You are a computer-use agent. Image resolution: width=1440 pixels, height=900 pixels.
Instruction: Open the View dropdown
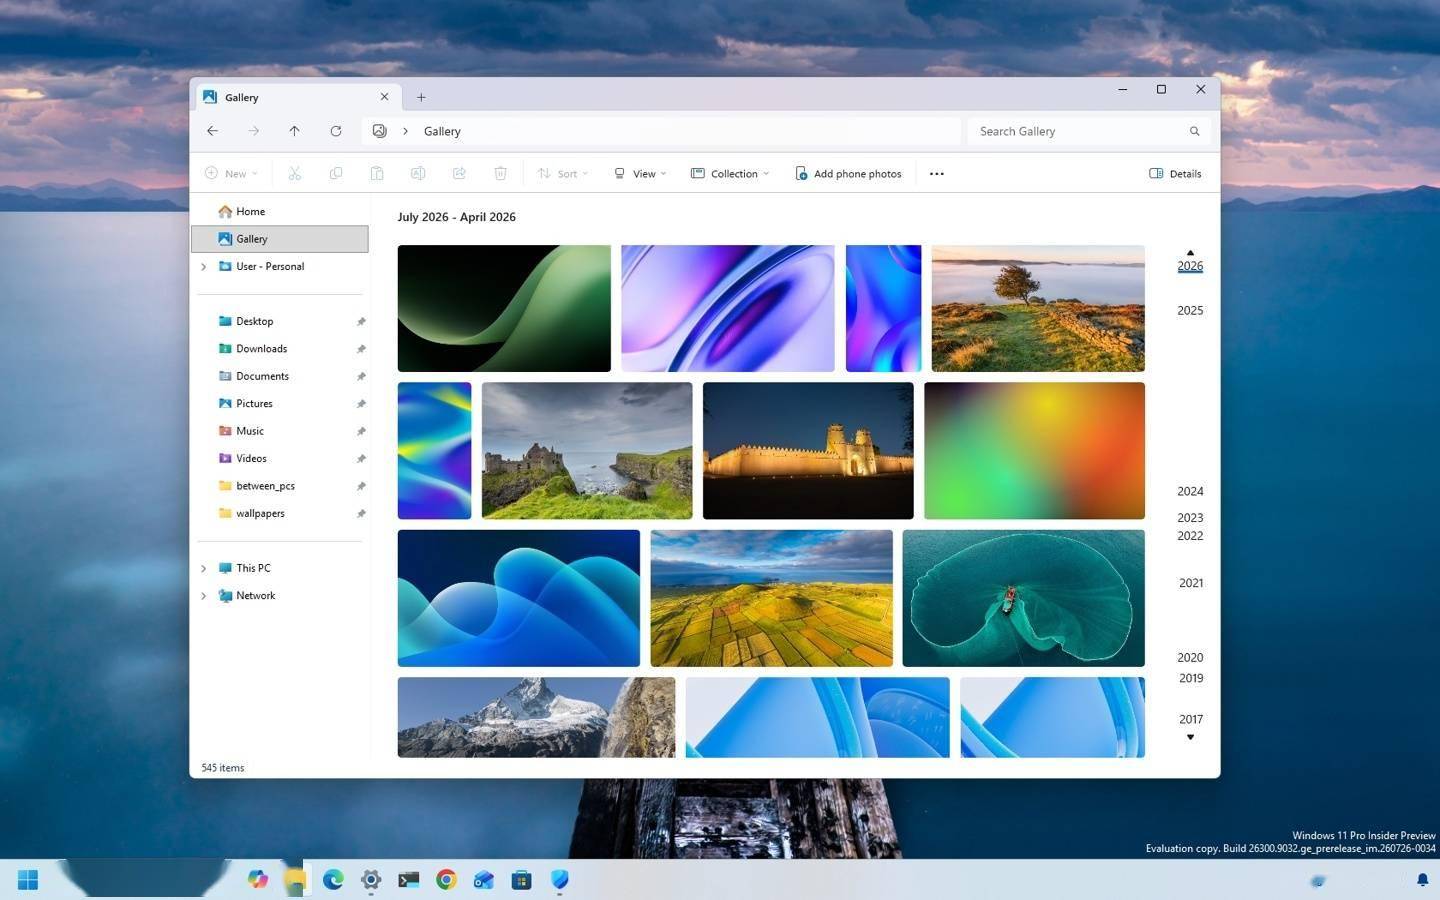click(640, 173)
